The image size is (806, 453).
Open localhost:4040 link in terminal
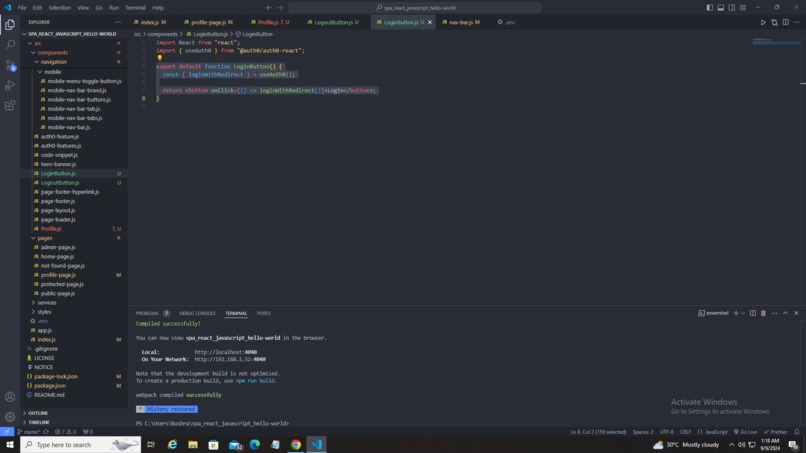226,352
